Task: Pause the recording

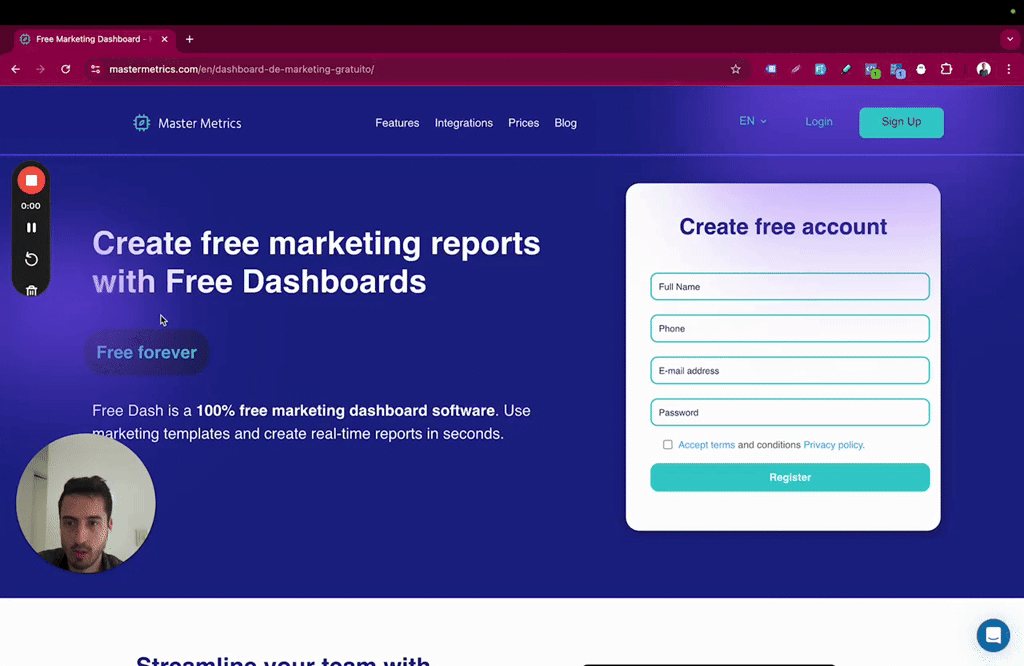Action: click(x=31, y=227)
